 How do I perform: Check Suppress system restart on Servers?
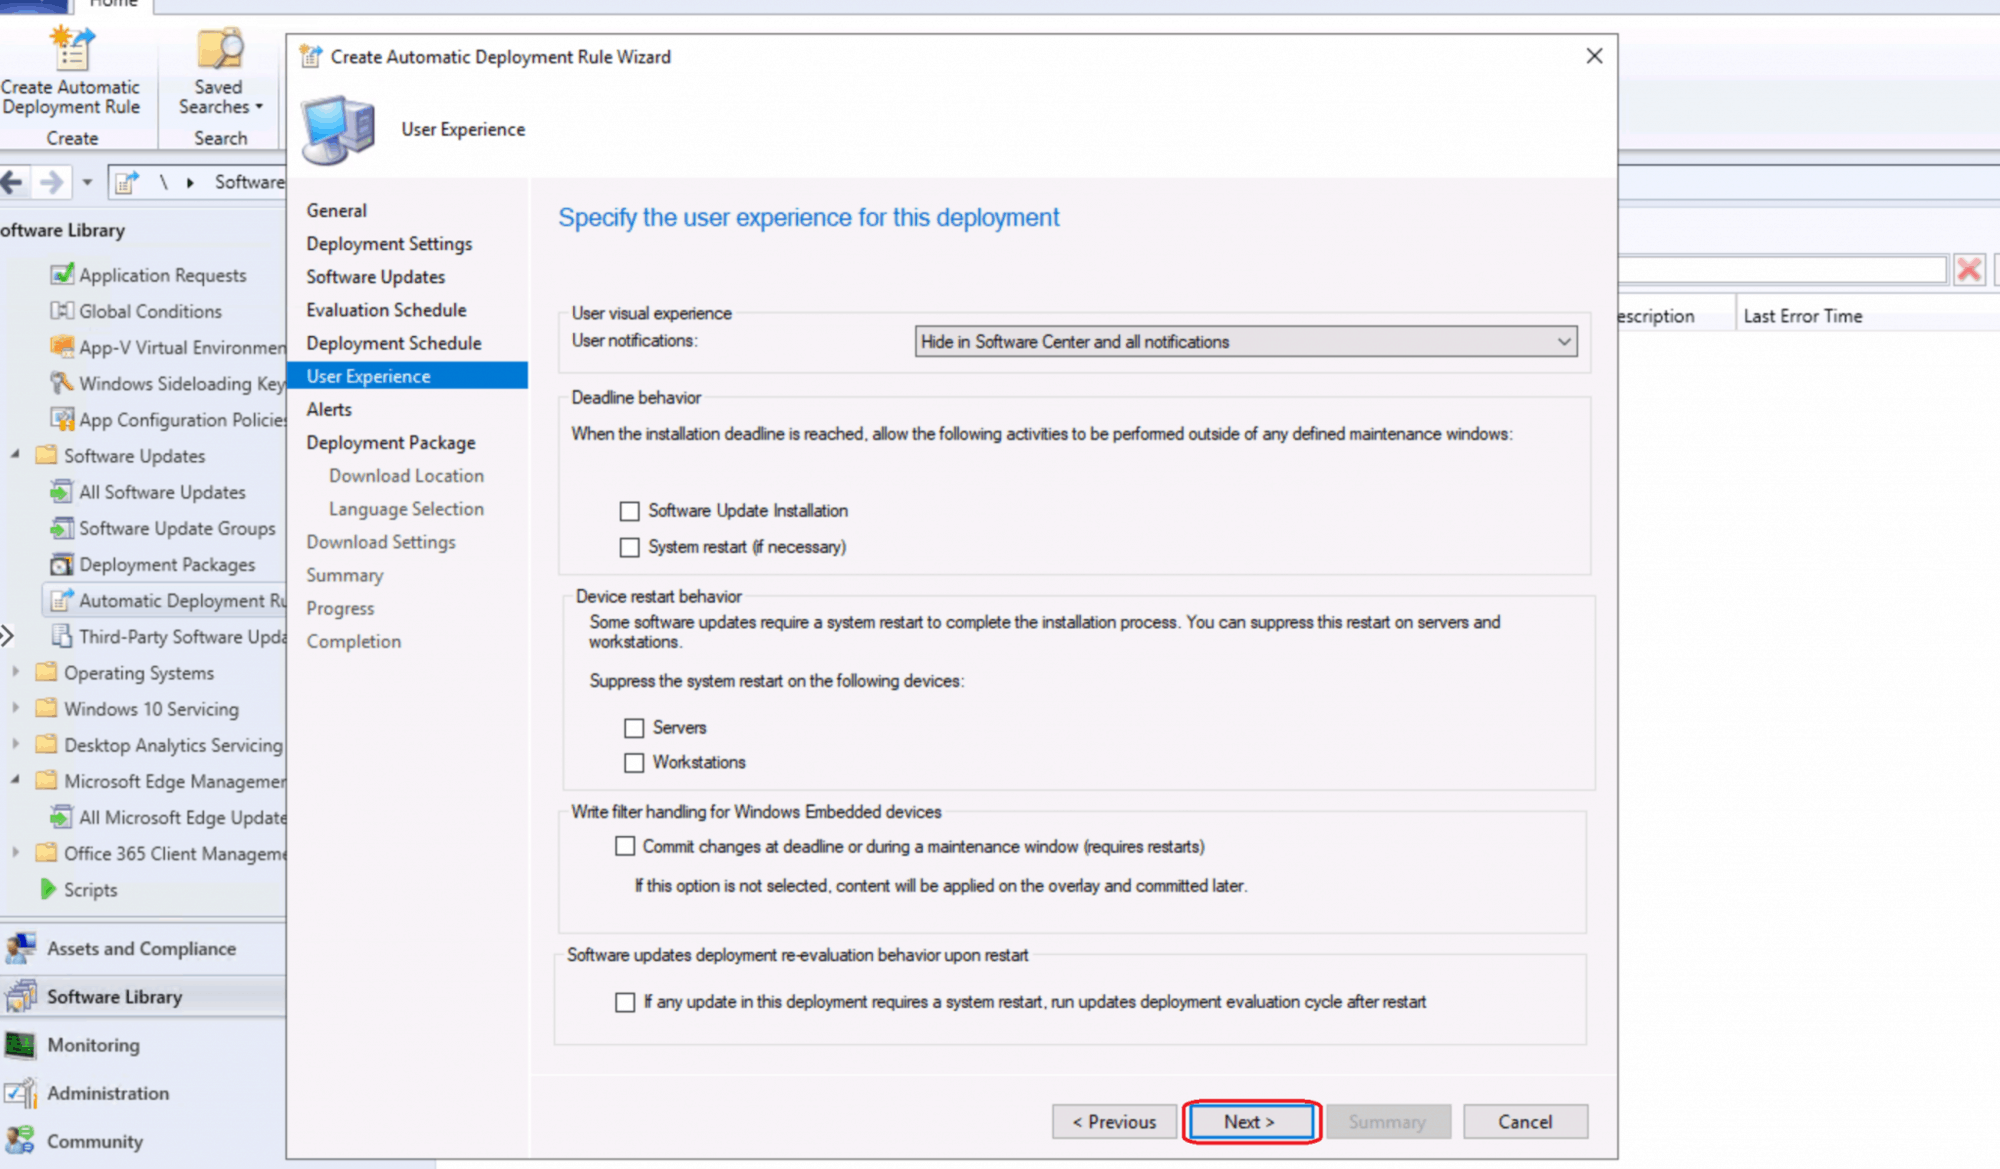(634, 728)
